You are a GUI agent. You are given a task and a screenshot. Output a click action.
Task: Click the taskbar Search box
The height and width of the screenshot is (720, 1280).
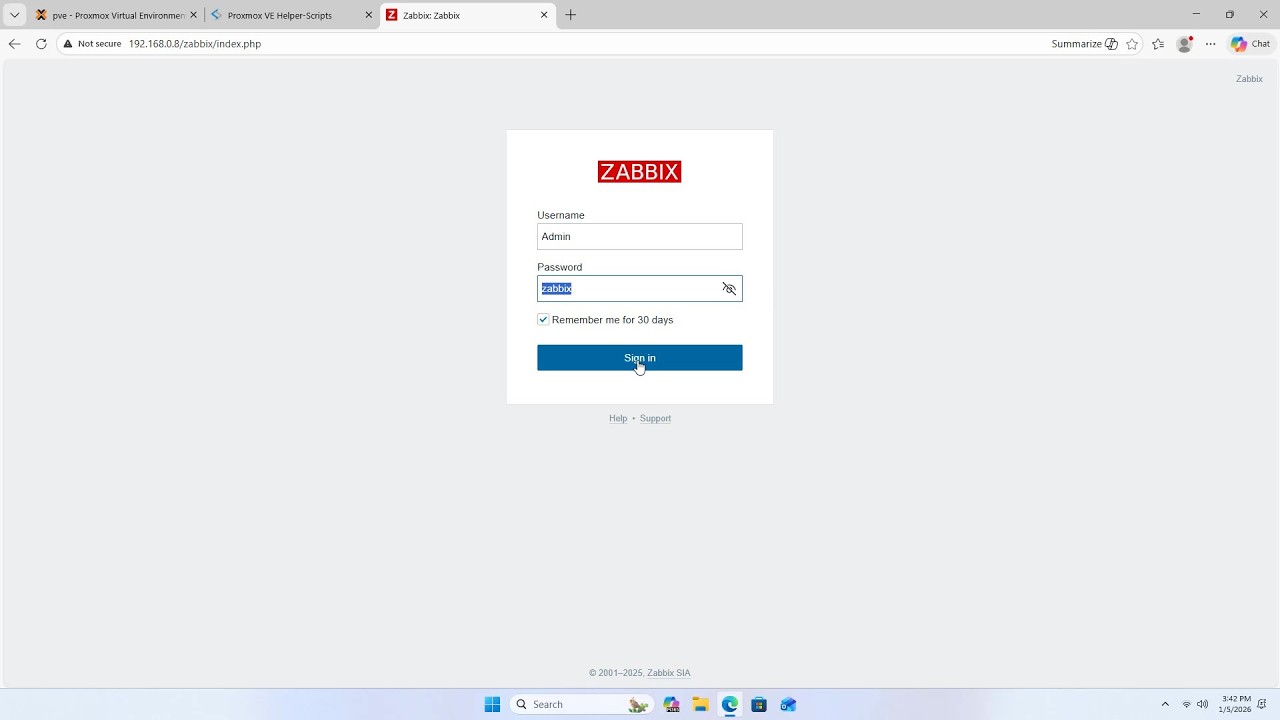[x=580, y=705]
